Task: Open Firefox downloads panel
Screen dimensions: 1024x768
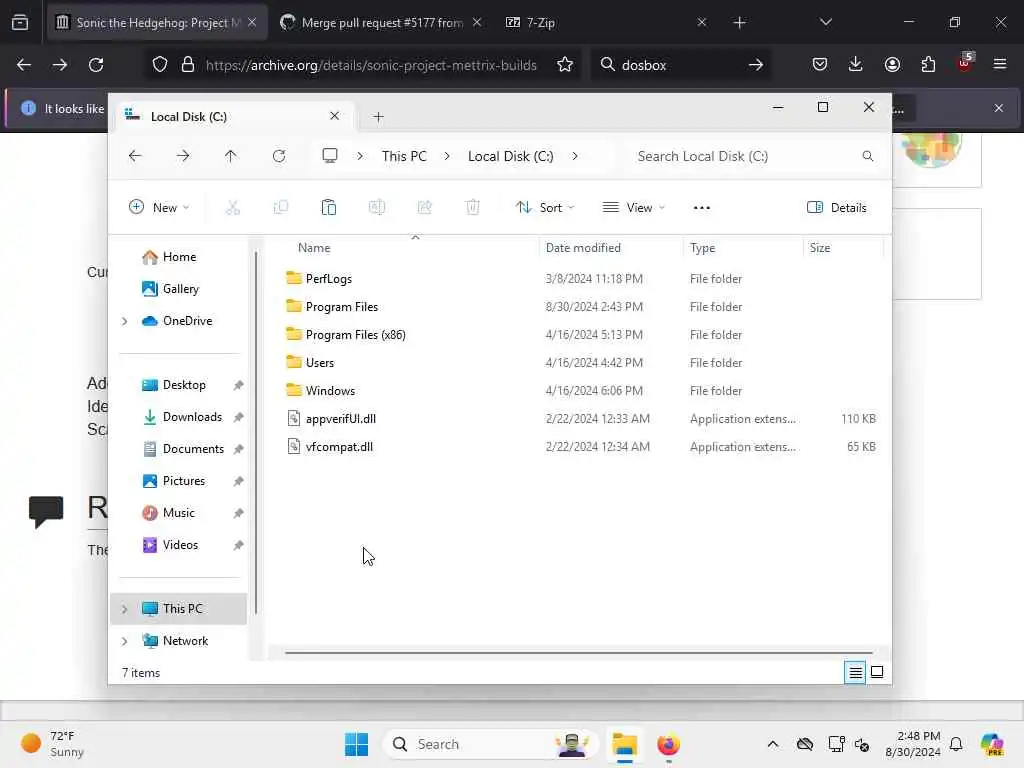Action: (856, 64)
